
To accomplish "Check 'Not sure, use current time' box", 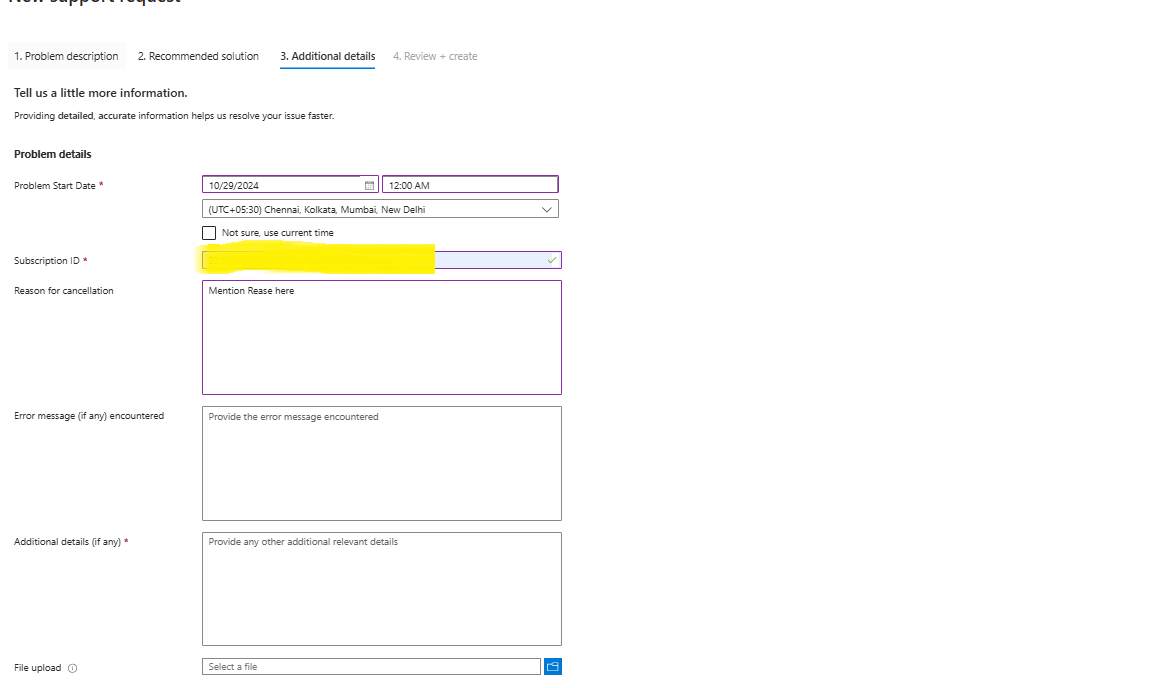I will [209, 233].
